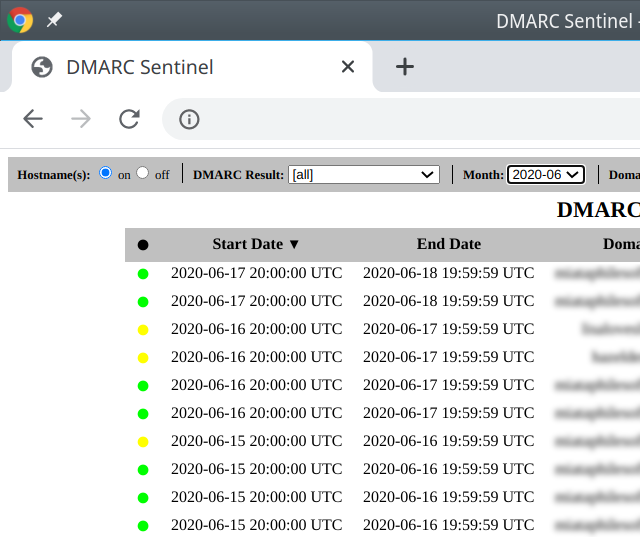Sort by Start Date column header
The image size is (640, 537).
point(256,244)
